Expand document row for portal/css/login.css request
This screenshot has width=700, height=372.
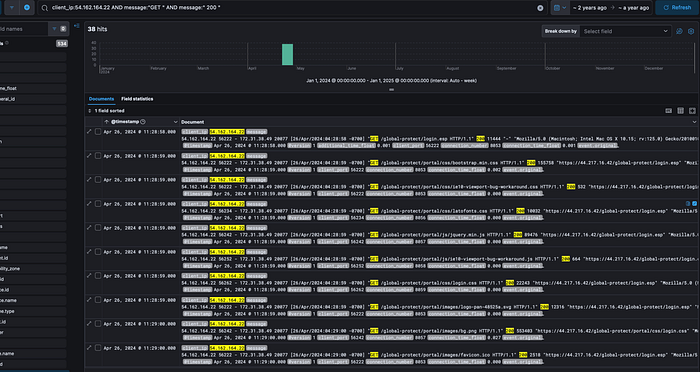click(x=89, y=276)
